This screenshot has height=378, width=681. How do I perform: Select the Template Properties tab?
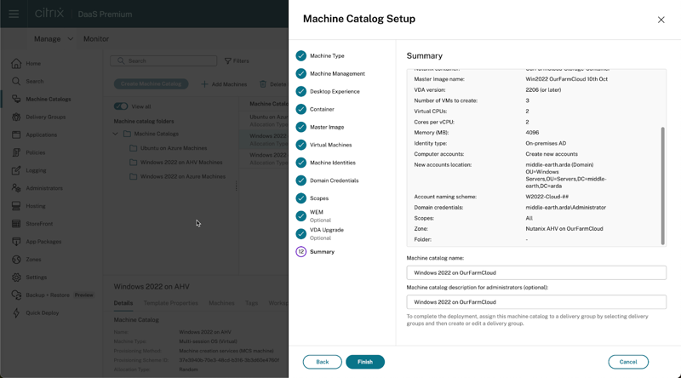click(x=171, y=303)
